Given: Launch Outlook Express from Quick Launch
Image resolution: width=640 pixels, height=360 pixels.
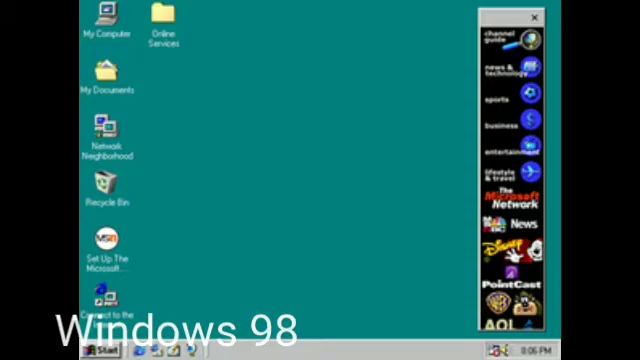Looking at the screenshot, I should click(x=157, y=350).
